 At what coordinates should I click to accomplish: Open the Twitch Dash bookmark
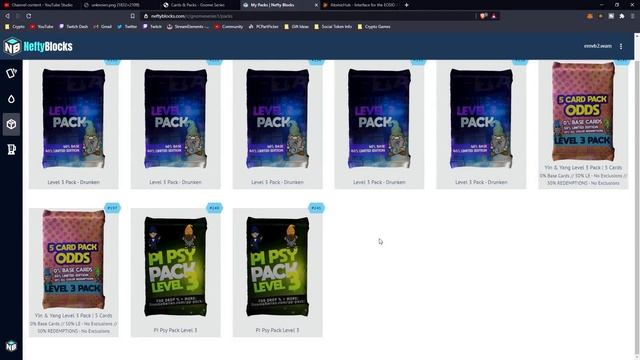coord(73,27)
